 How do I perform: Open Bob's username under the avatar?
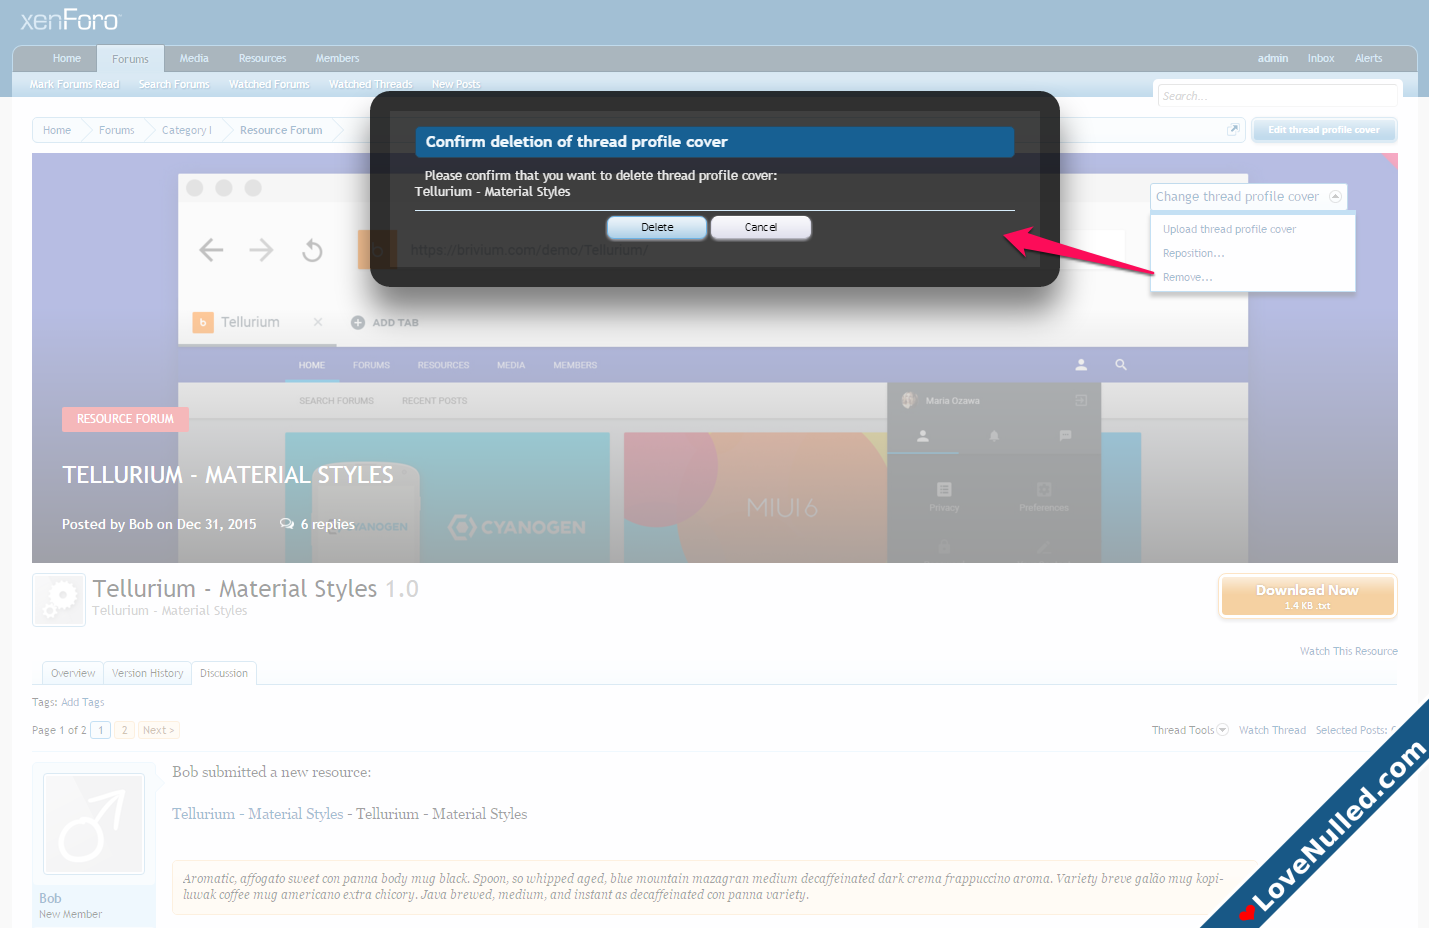tap(50, 898)
